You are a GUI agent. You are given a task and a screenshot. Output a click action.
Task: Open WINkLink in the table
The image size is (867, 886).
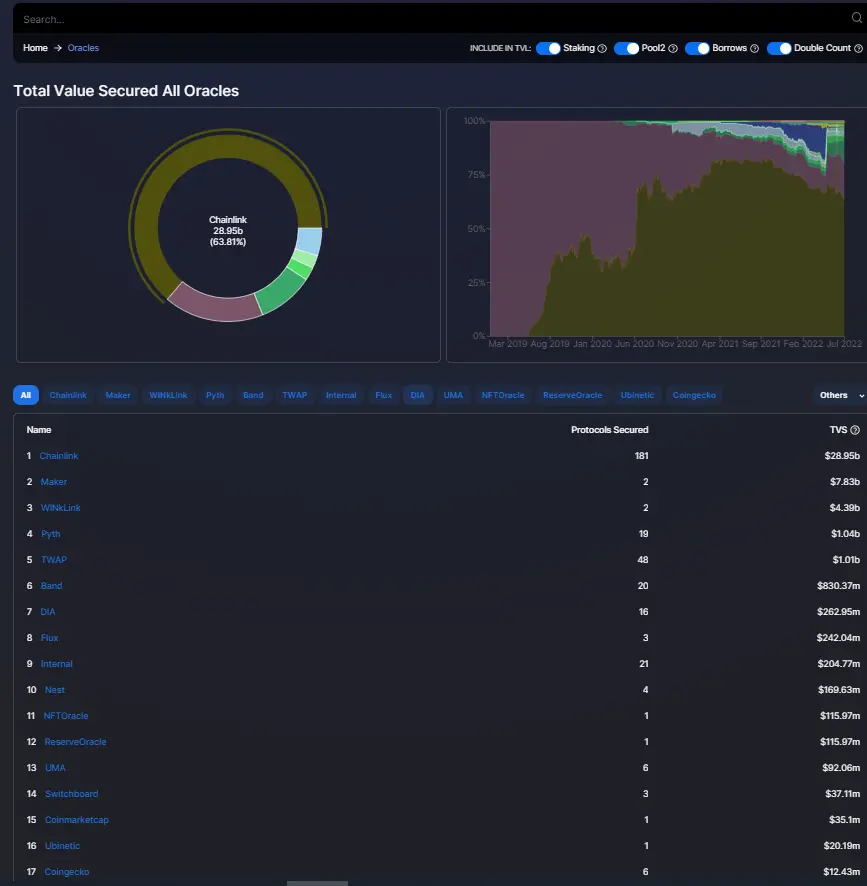pos(60,508)
